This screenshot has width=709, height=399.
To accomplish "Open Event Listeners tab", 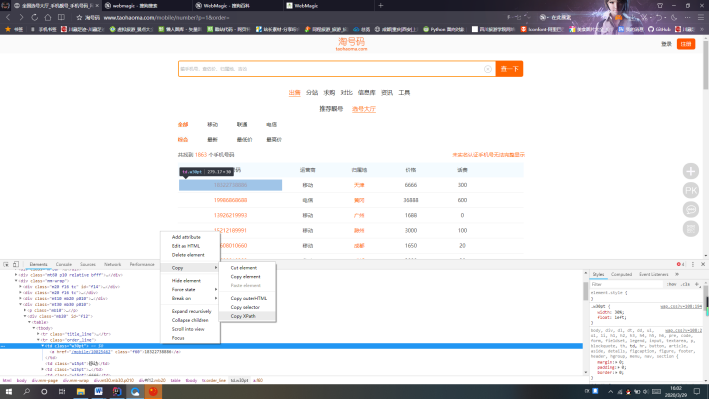I will click(x=653, y=274).
